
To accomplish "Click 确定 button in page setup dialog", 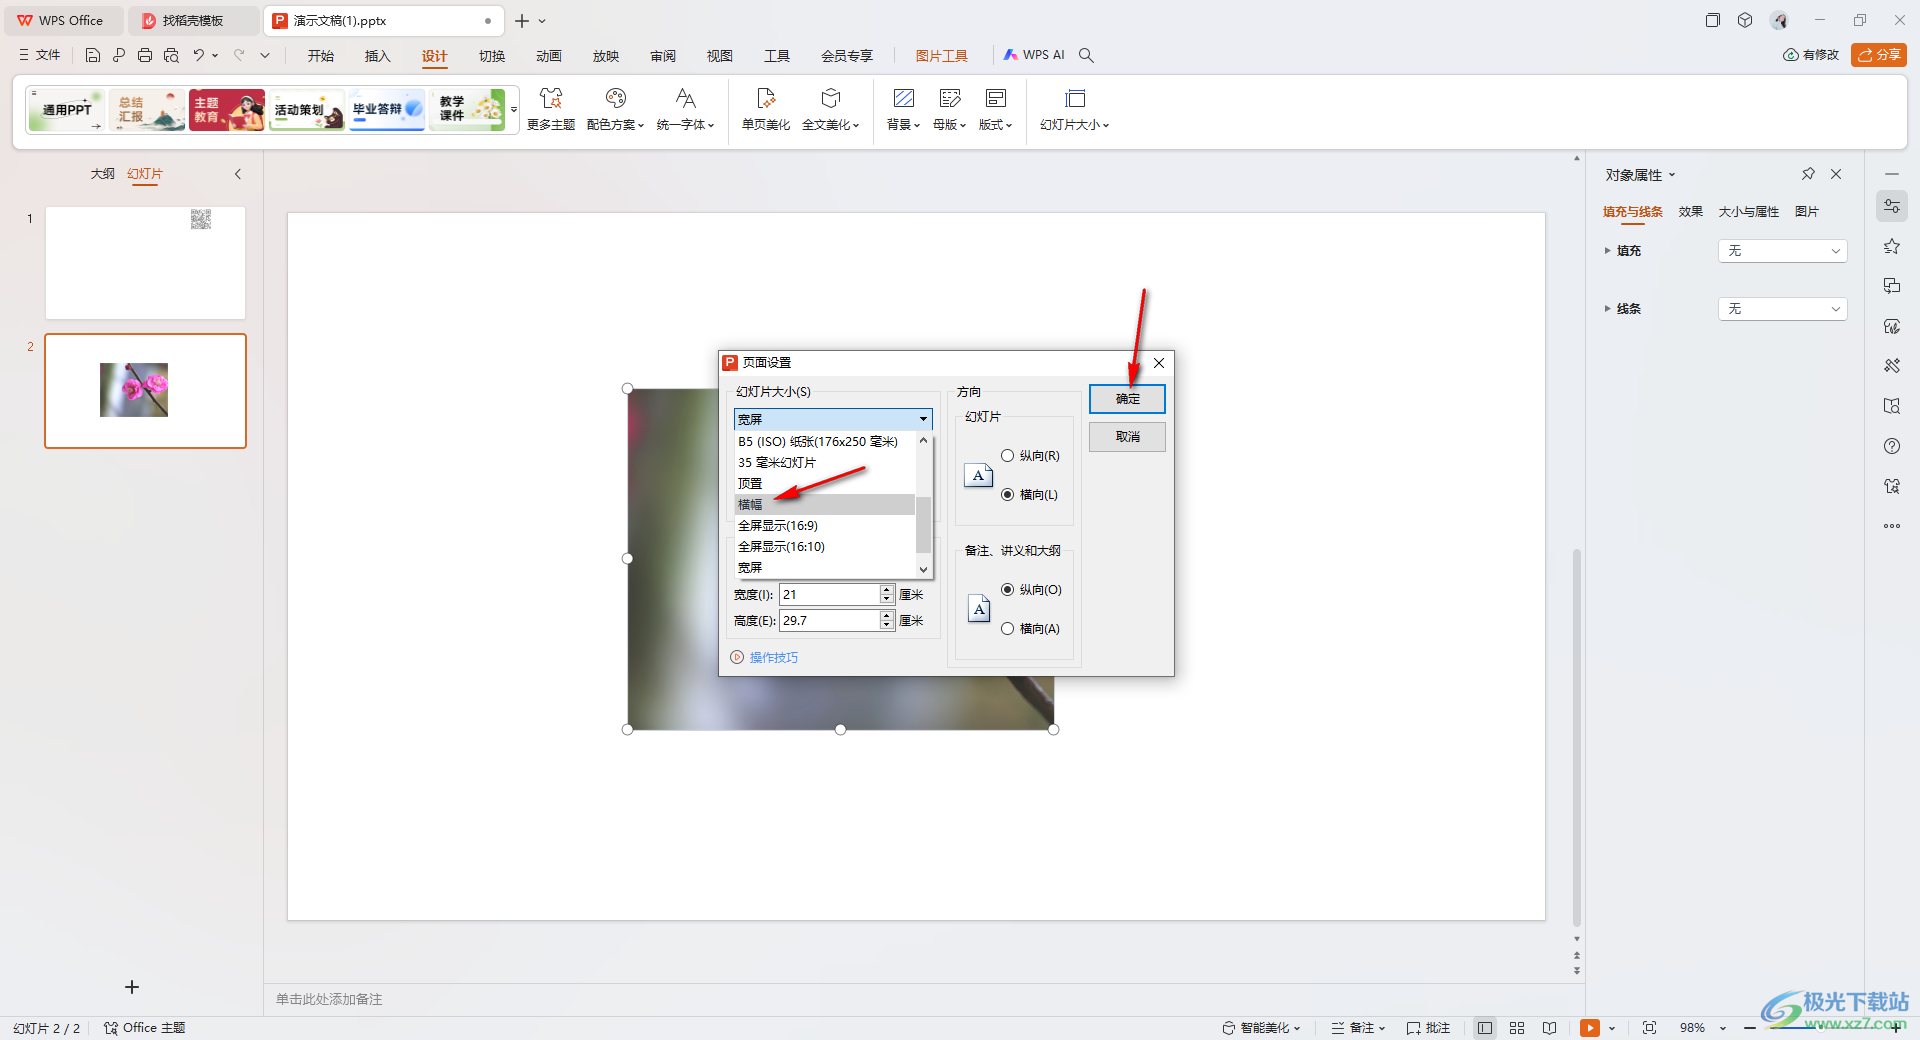I will point(1127,399).
